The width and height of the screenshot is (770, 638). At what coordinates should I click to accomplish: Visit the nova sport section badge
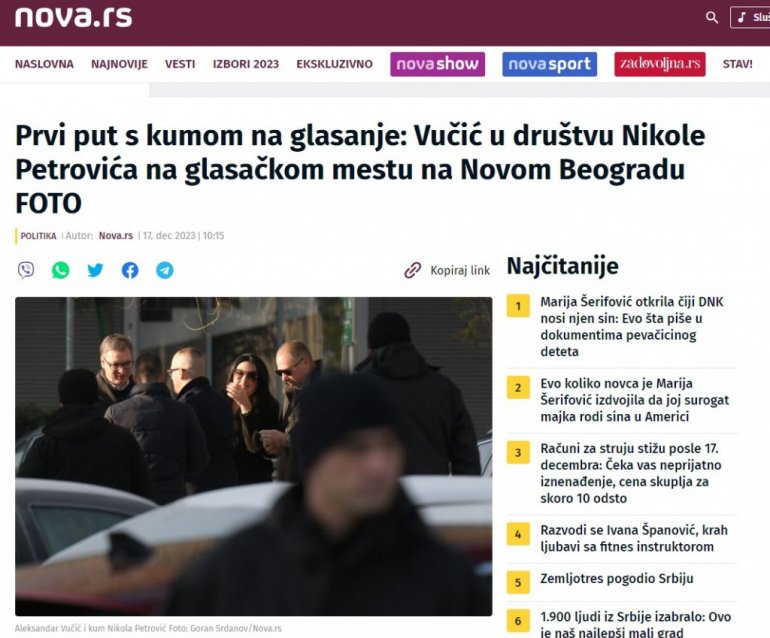pyautogui.click(x=550, y=64)
